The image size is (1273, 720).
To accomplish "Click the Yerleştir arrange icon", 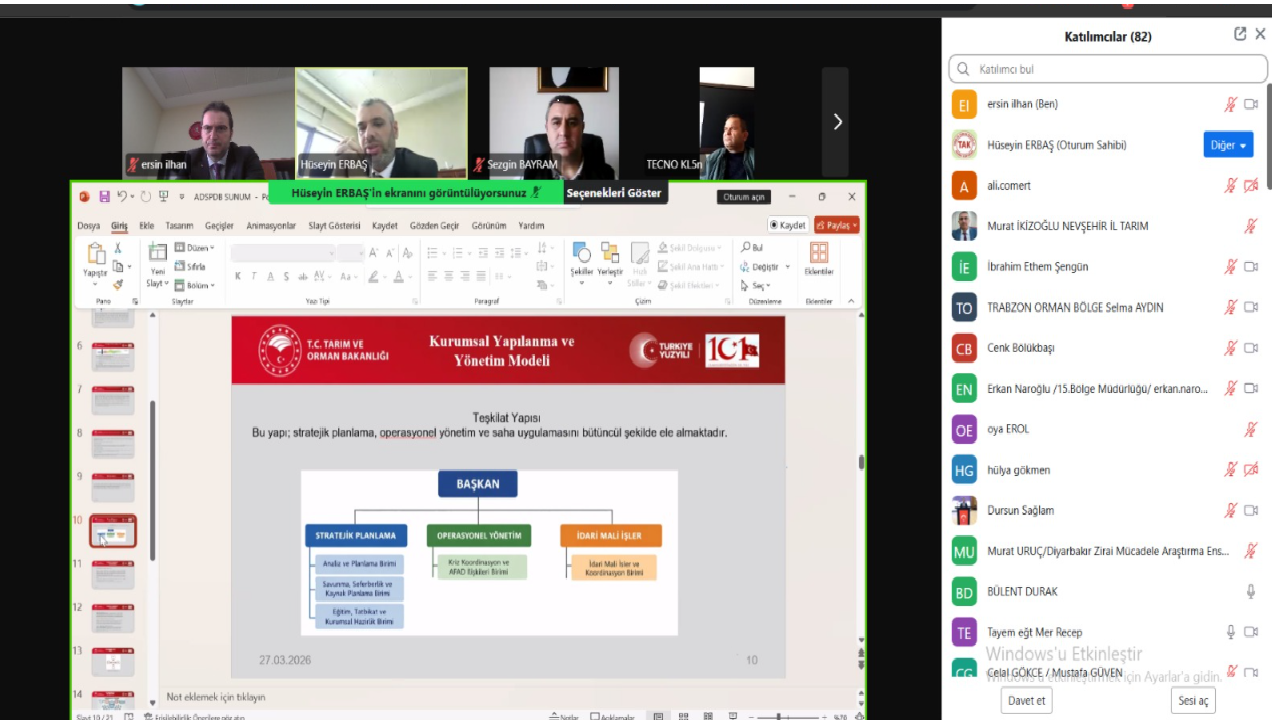I will 610,257.
